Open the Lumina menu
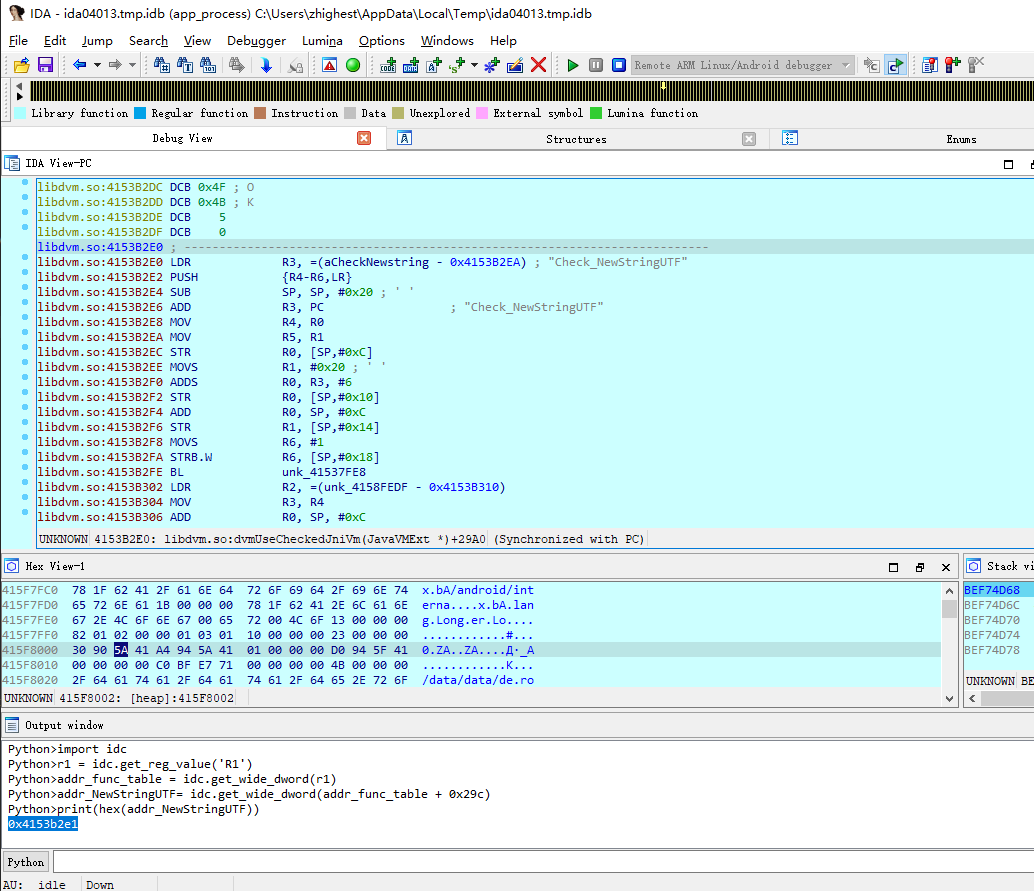1034x891 pixels. point(322,41)
